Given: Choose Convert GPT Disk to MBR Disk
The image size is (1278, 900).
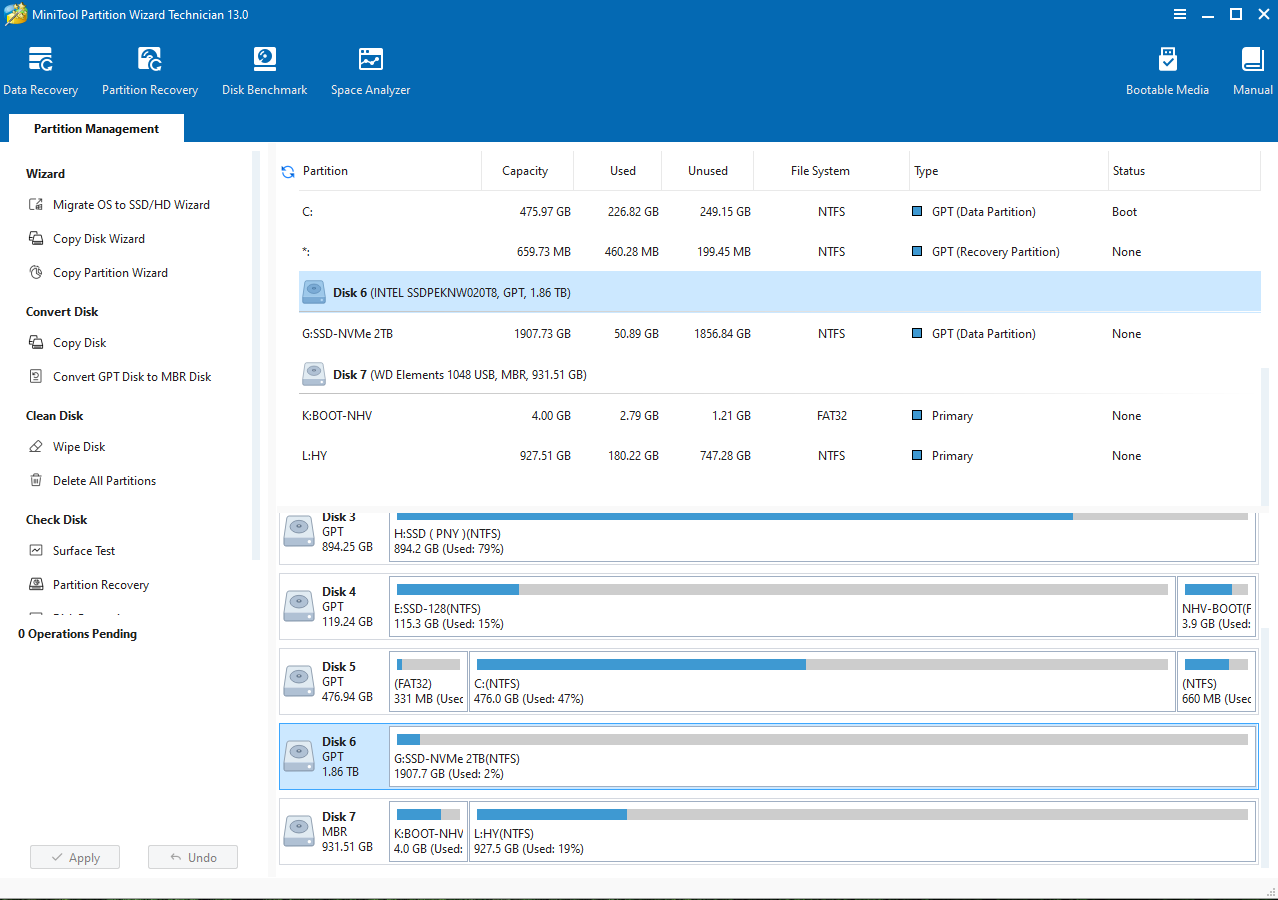Looking at the screenshot, I should point(131,377).
